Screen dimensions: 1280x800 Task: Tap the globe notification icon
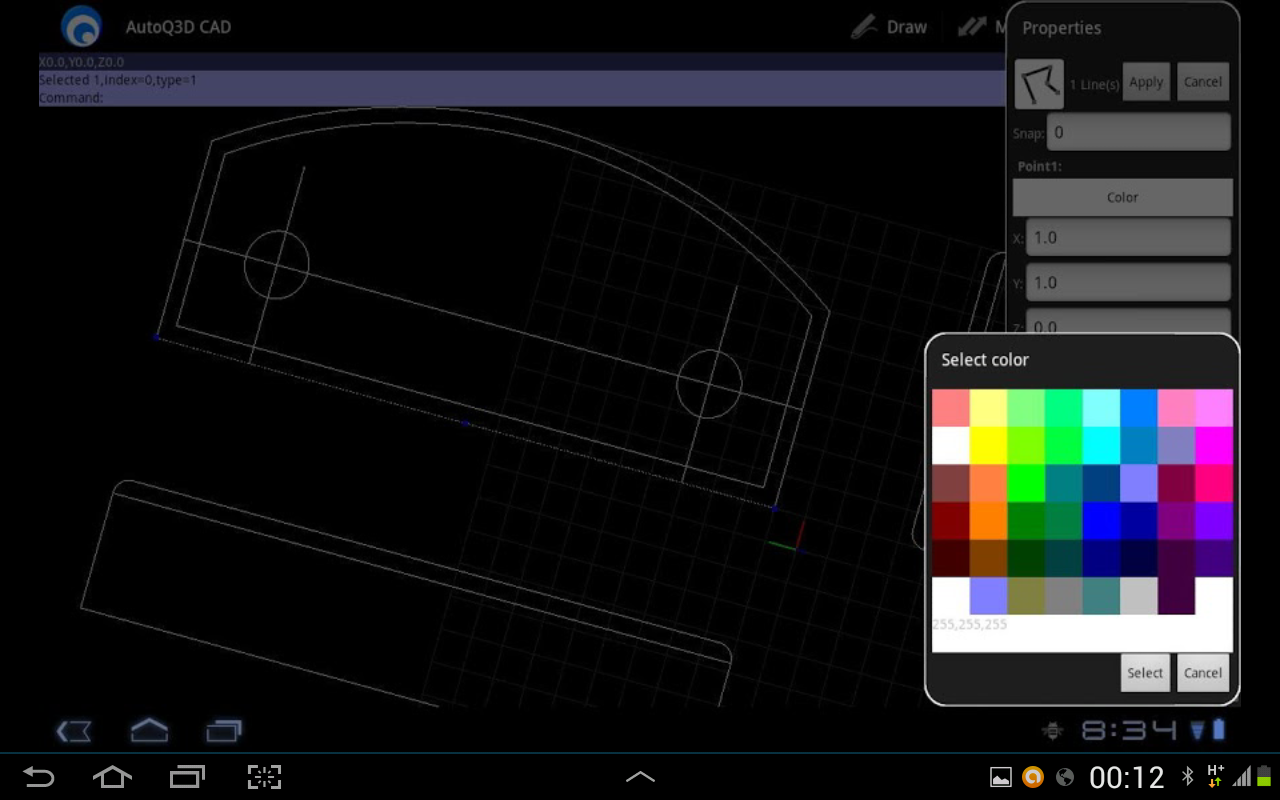point(1065,777)
